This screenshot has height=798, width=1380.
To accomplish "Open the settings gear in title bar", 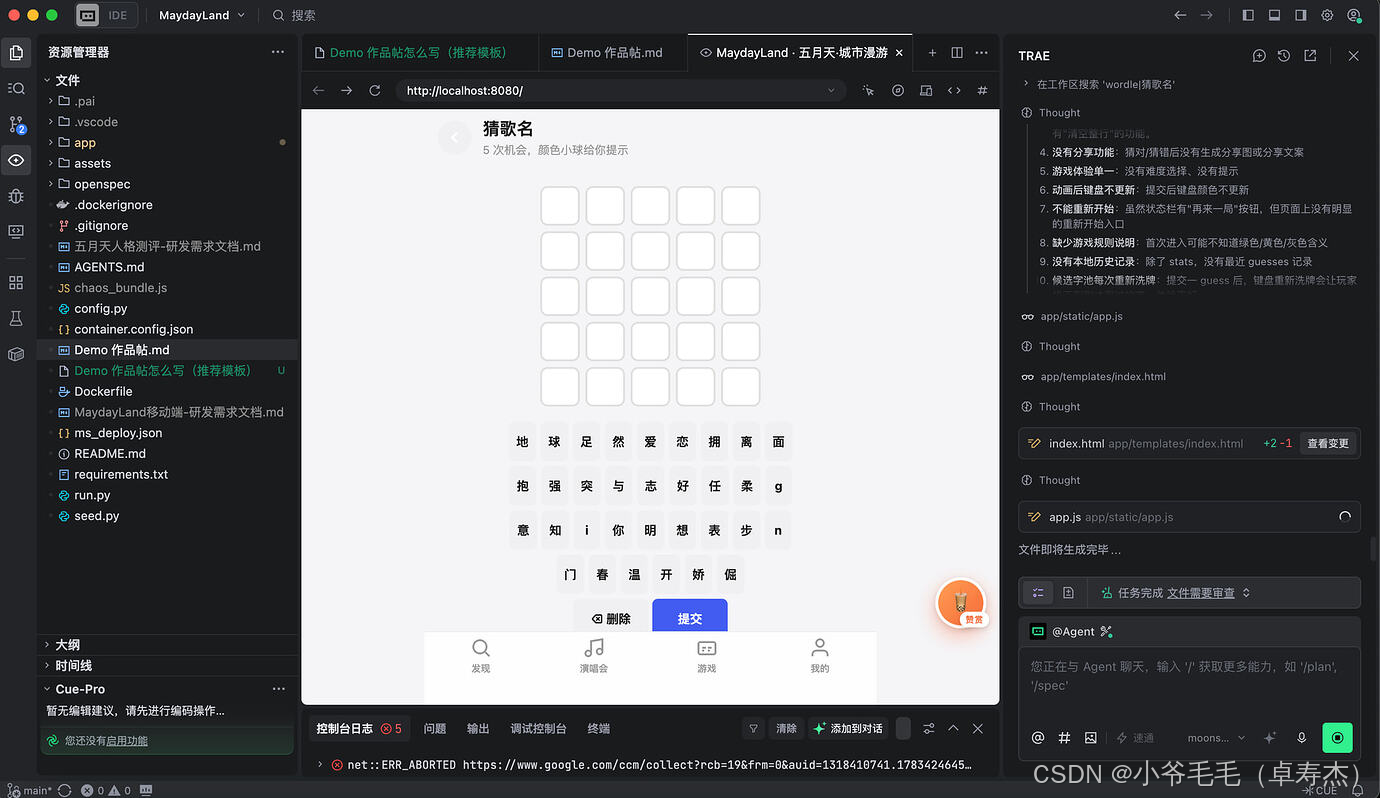I will 1327,15.
